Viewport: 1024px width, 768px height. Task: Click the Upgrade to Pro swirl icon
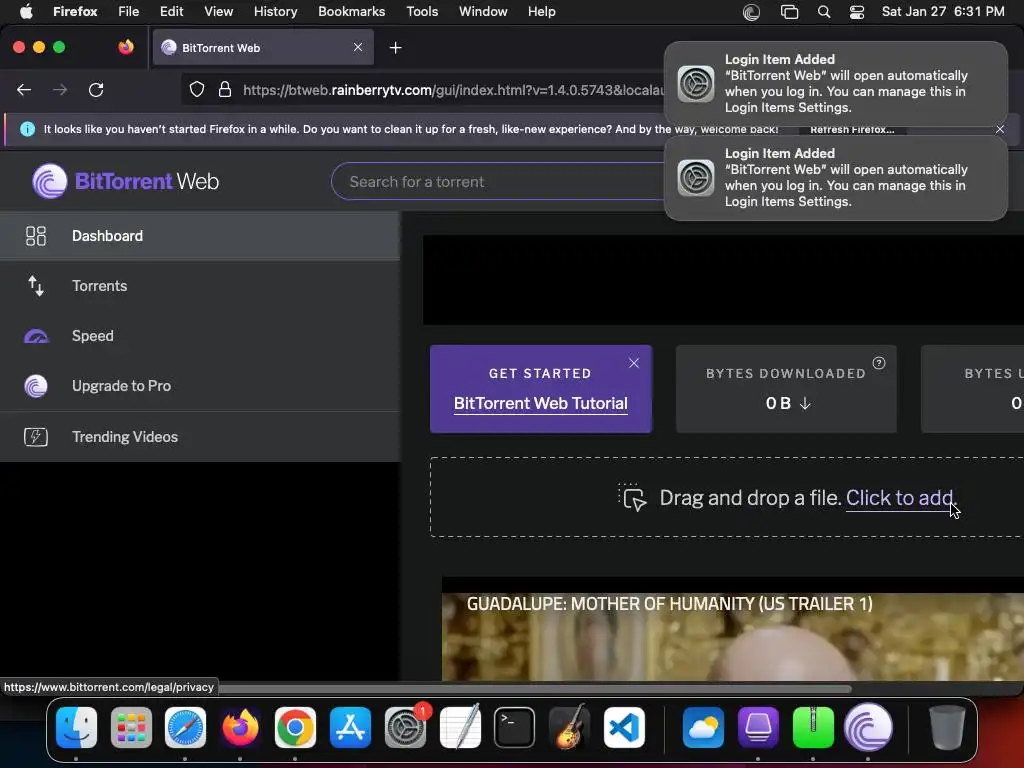tap(36, 386)
